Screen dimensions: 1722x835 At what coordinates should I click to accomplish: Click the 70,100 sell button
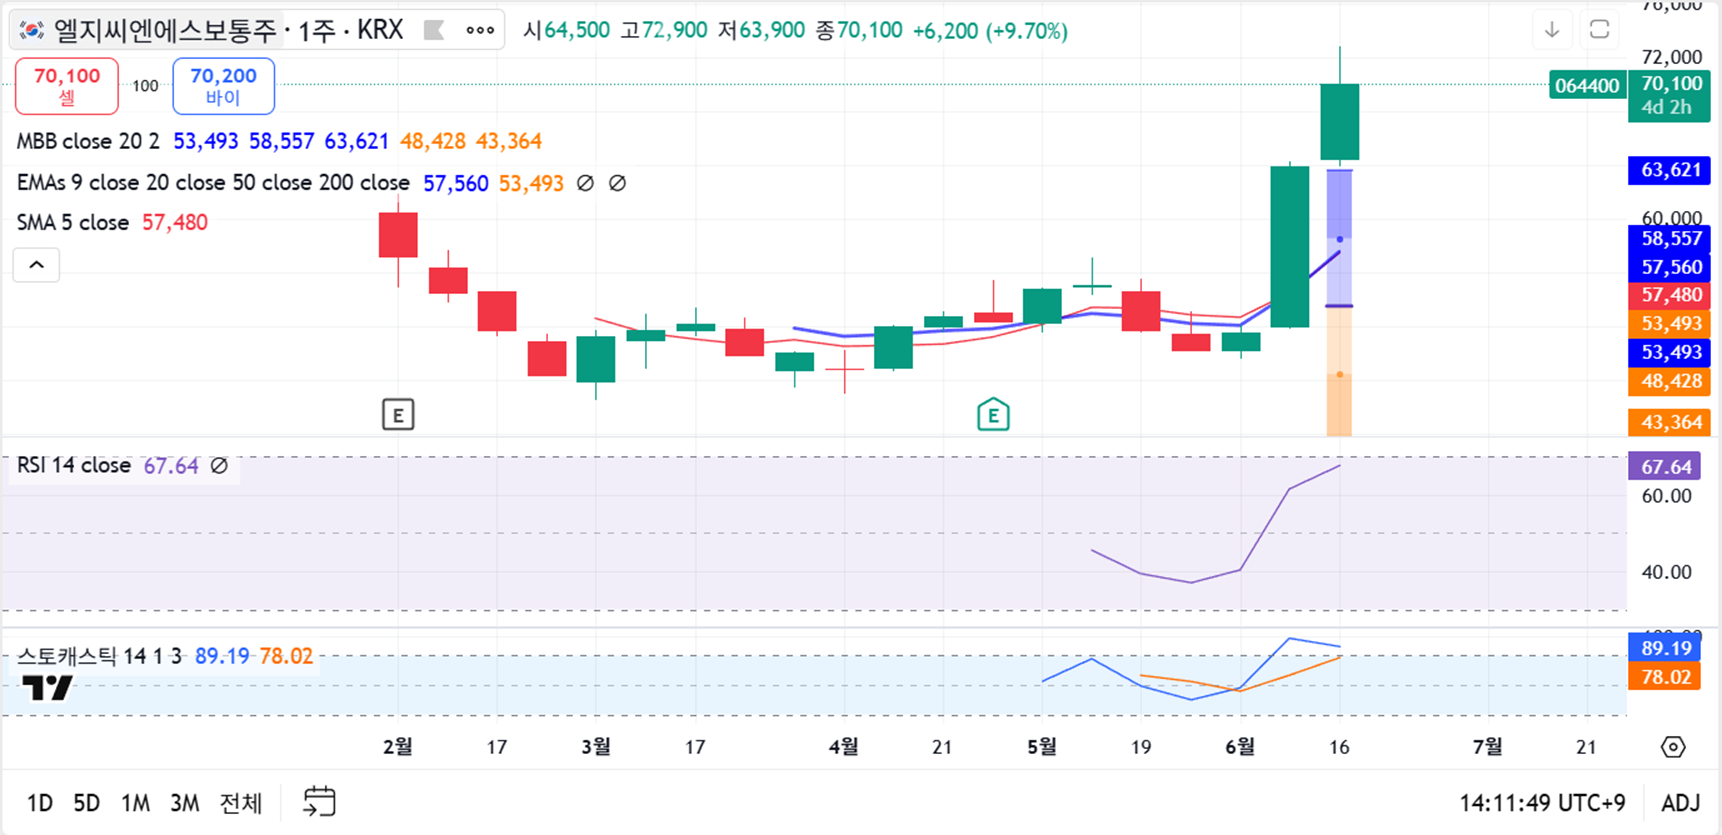tap(67, 86)
